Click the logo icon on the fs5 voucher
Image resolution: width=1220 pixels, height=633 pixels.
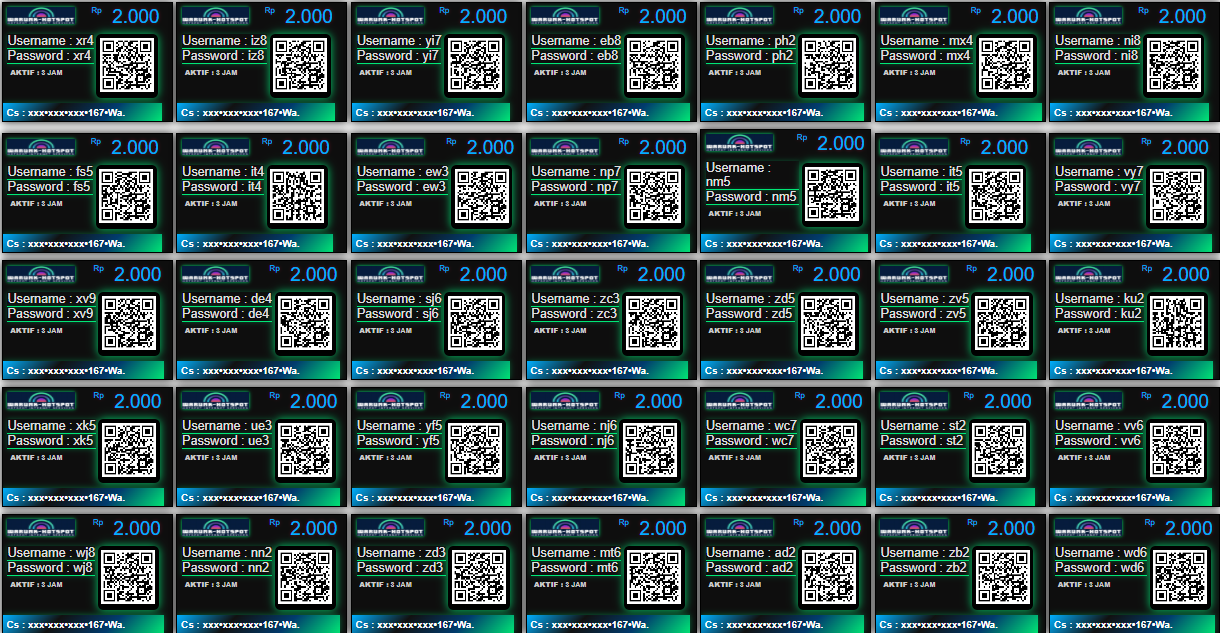(41, 146)
